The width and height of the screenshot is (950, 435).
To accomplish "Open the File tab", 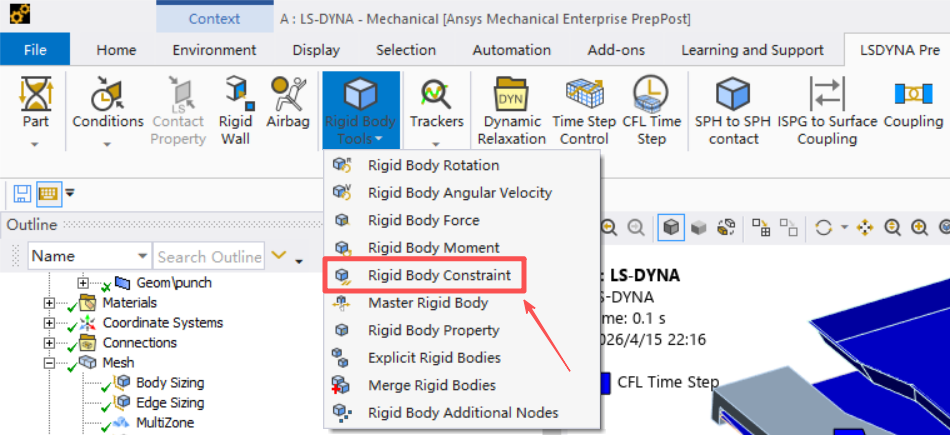I will [35, 50].
